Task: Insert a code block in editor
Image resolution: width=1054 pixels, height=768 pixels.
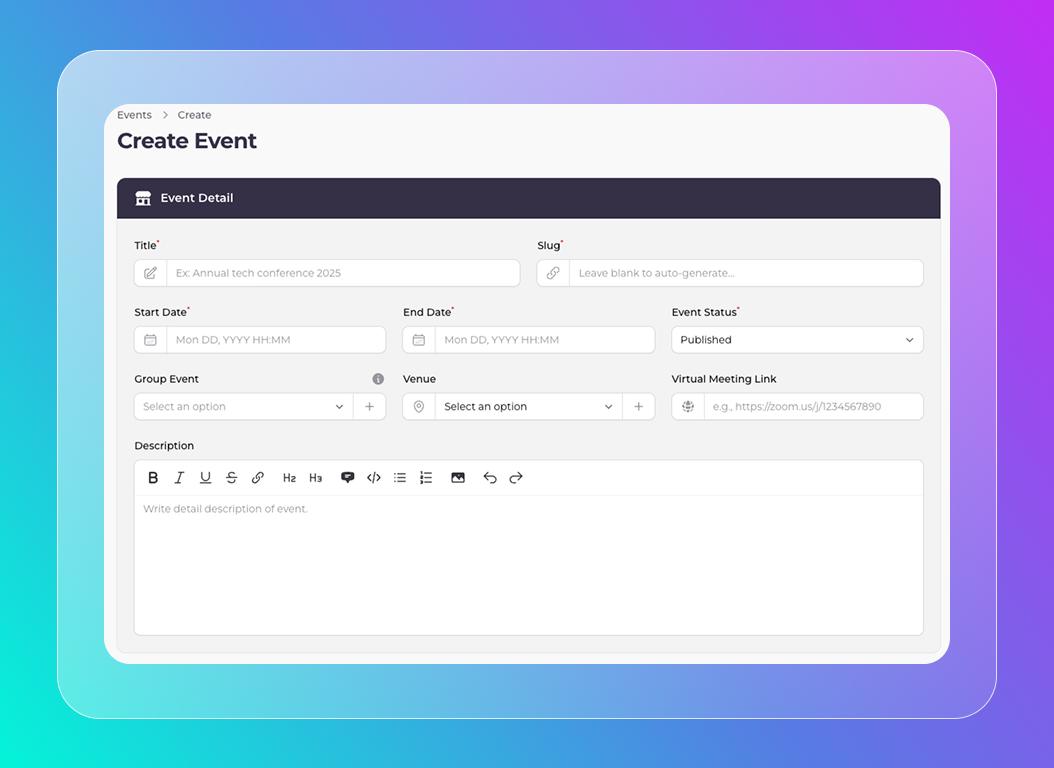Action: tap(374, 478)
